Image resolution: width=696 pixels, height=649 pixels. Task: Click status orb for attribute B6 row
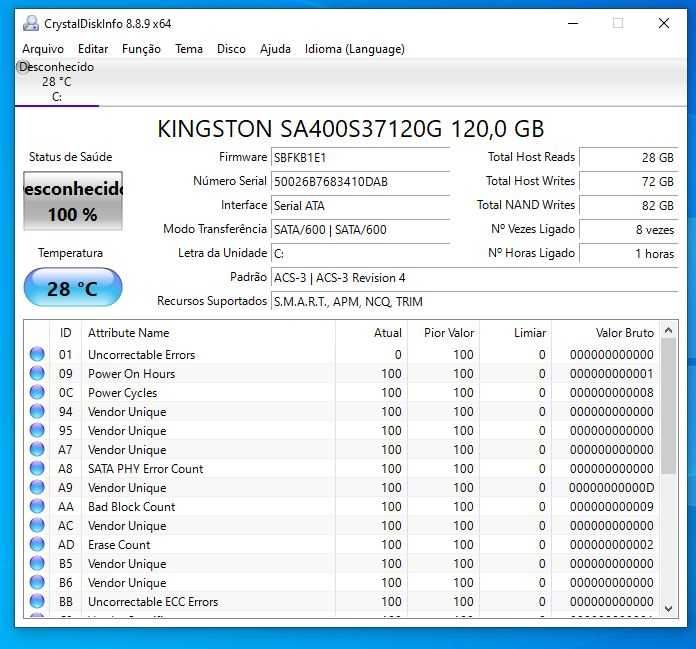[37, 582]
